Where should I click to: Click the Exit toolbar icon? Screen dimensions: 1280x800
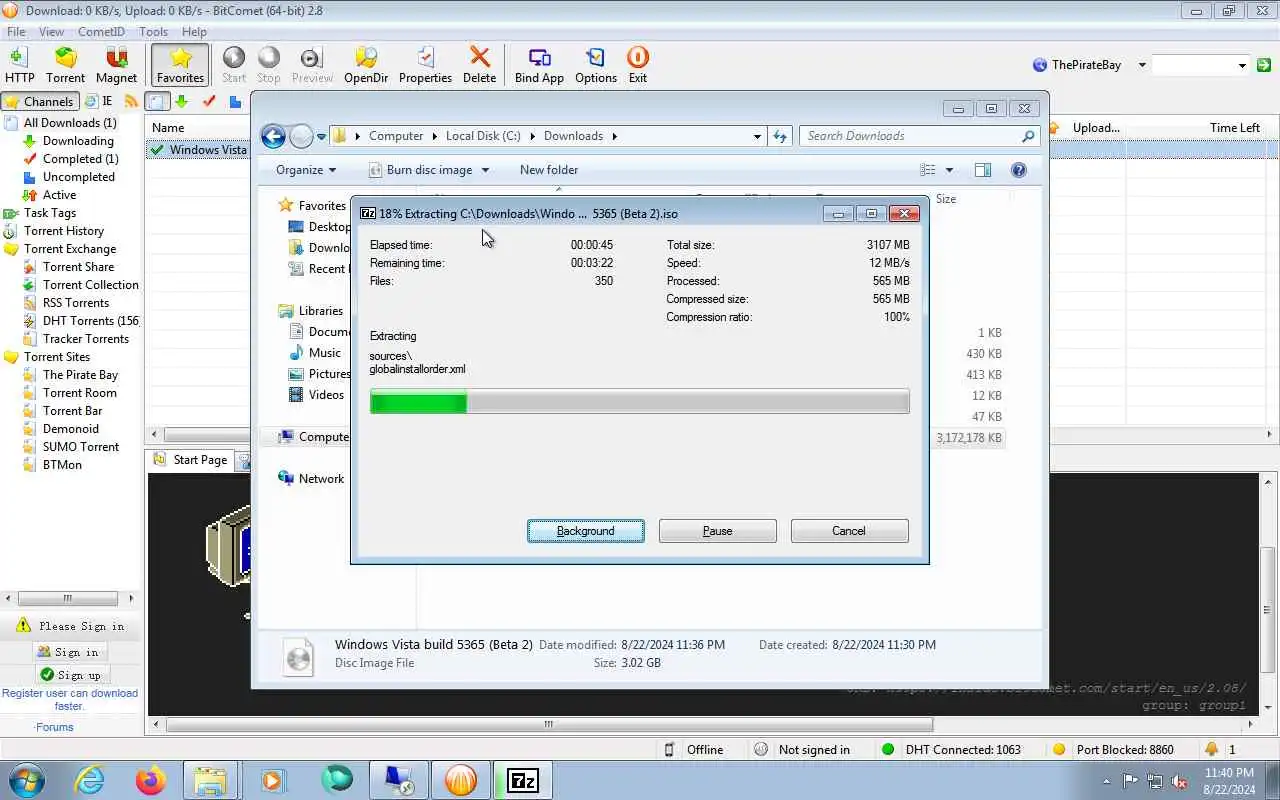click(x=637, y=65)
